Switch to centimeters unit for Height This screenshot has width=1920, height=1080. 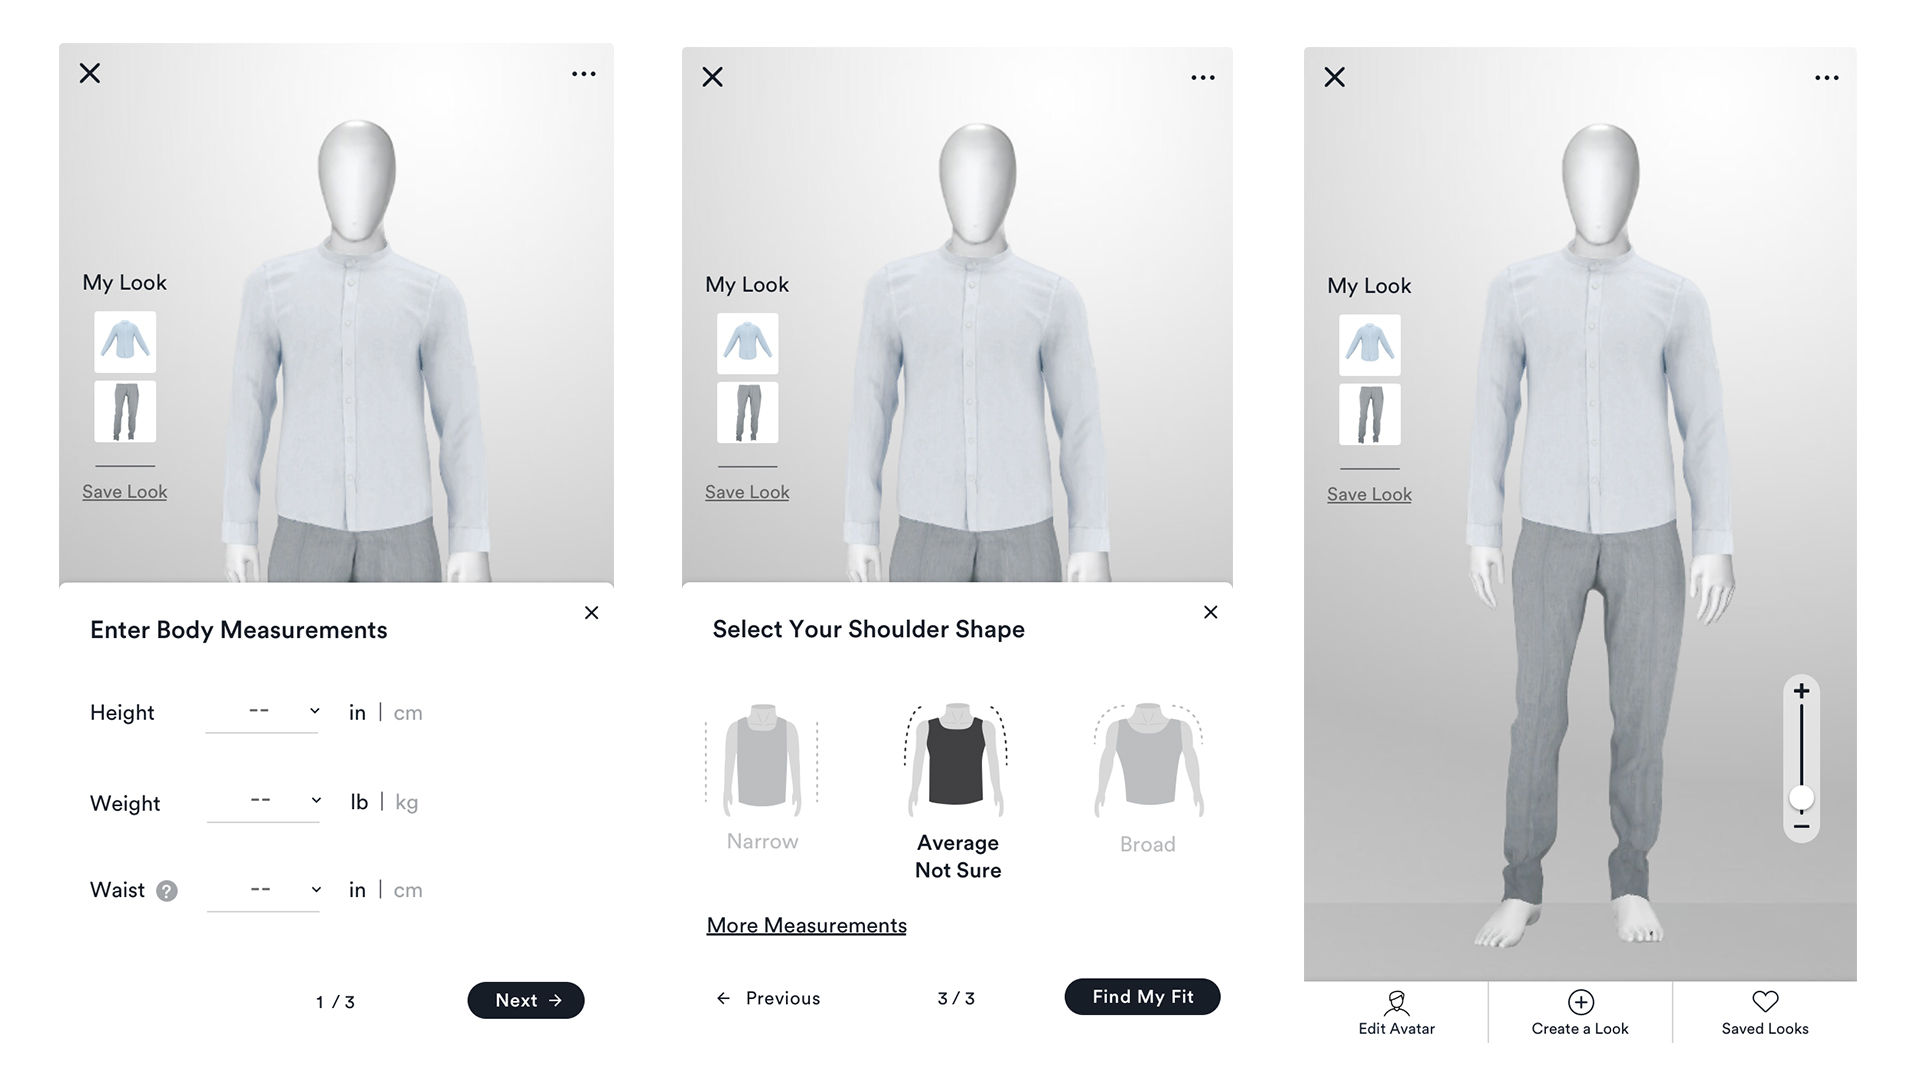pos(407,712)
